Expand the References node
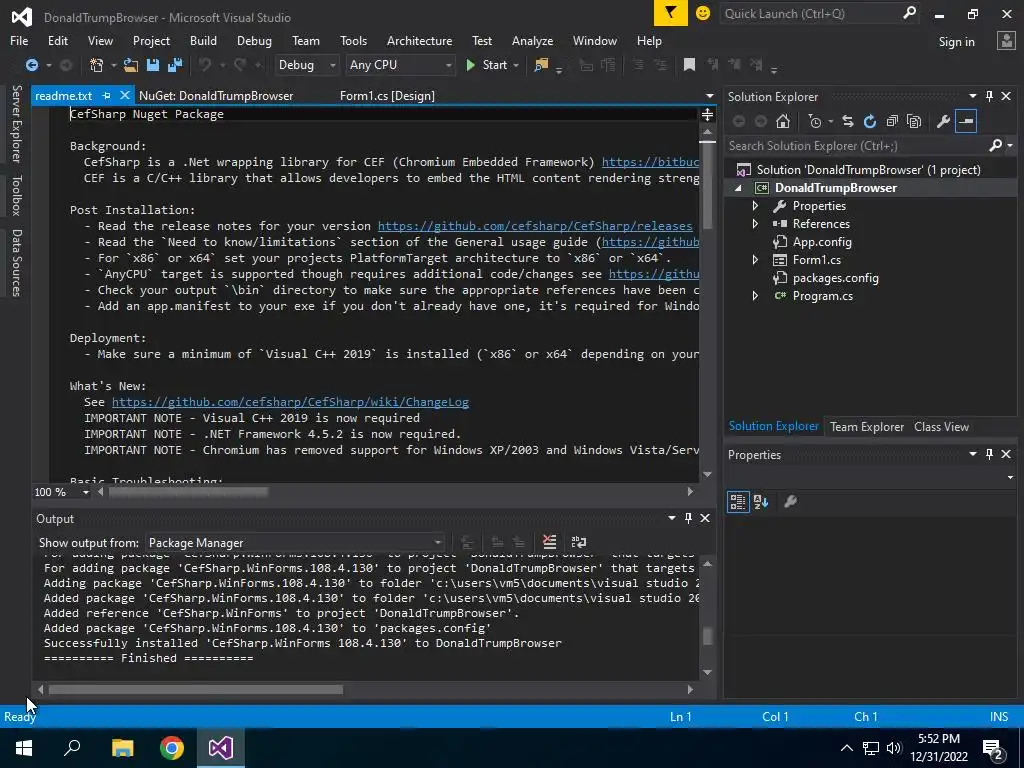 click(756, 224)
